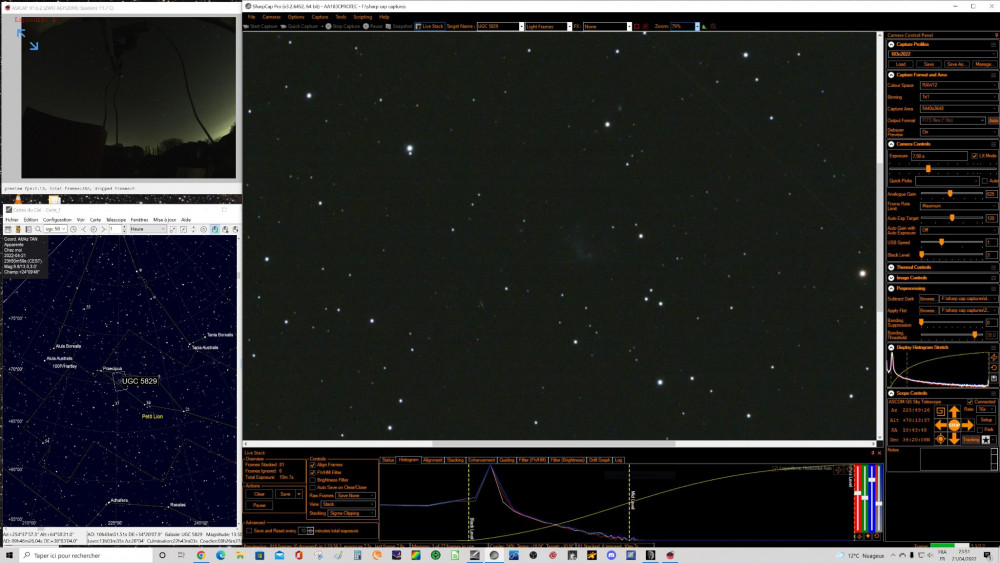1000x563 pixels.
Task: Open the Tools menu in SharpCap
Action: (x=341, y=17)
